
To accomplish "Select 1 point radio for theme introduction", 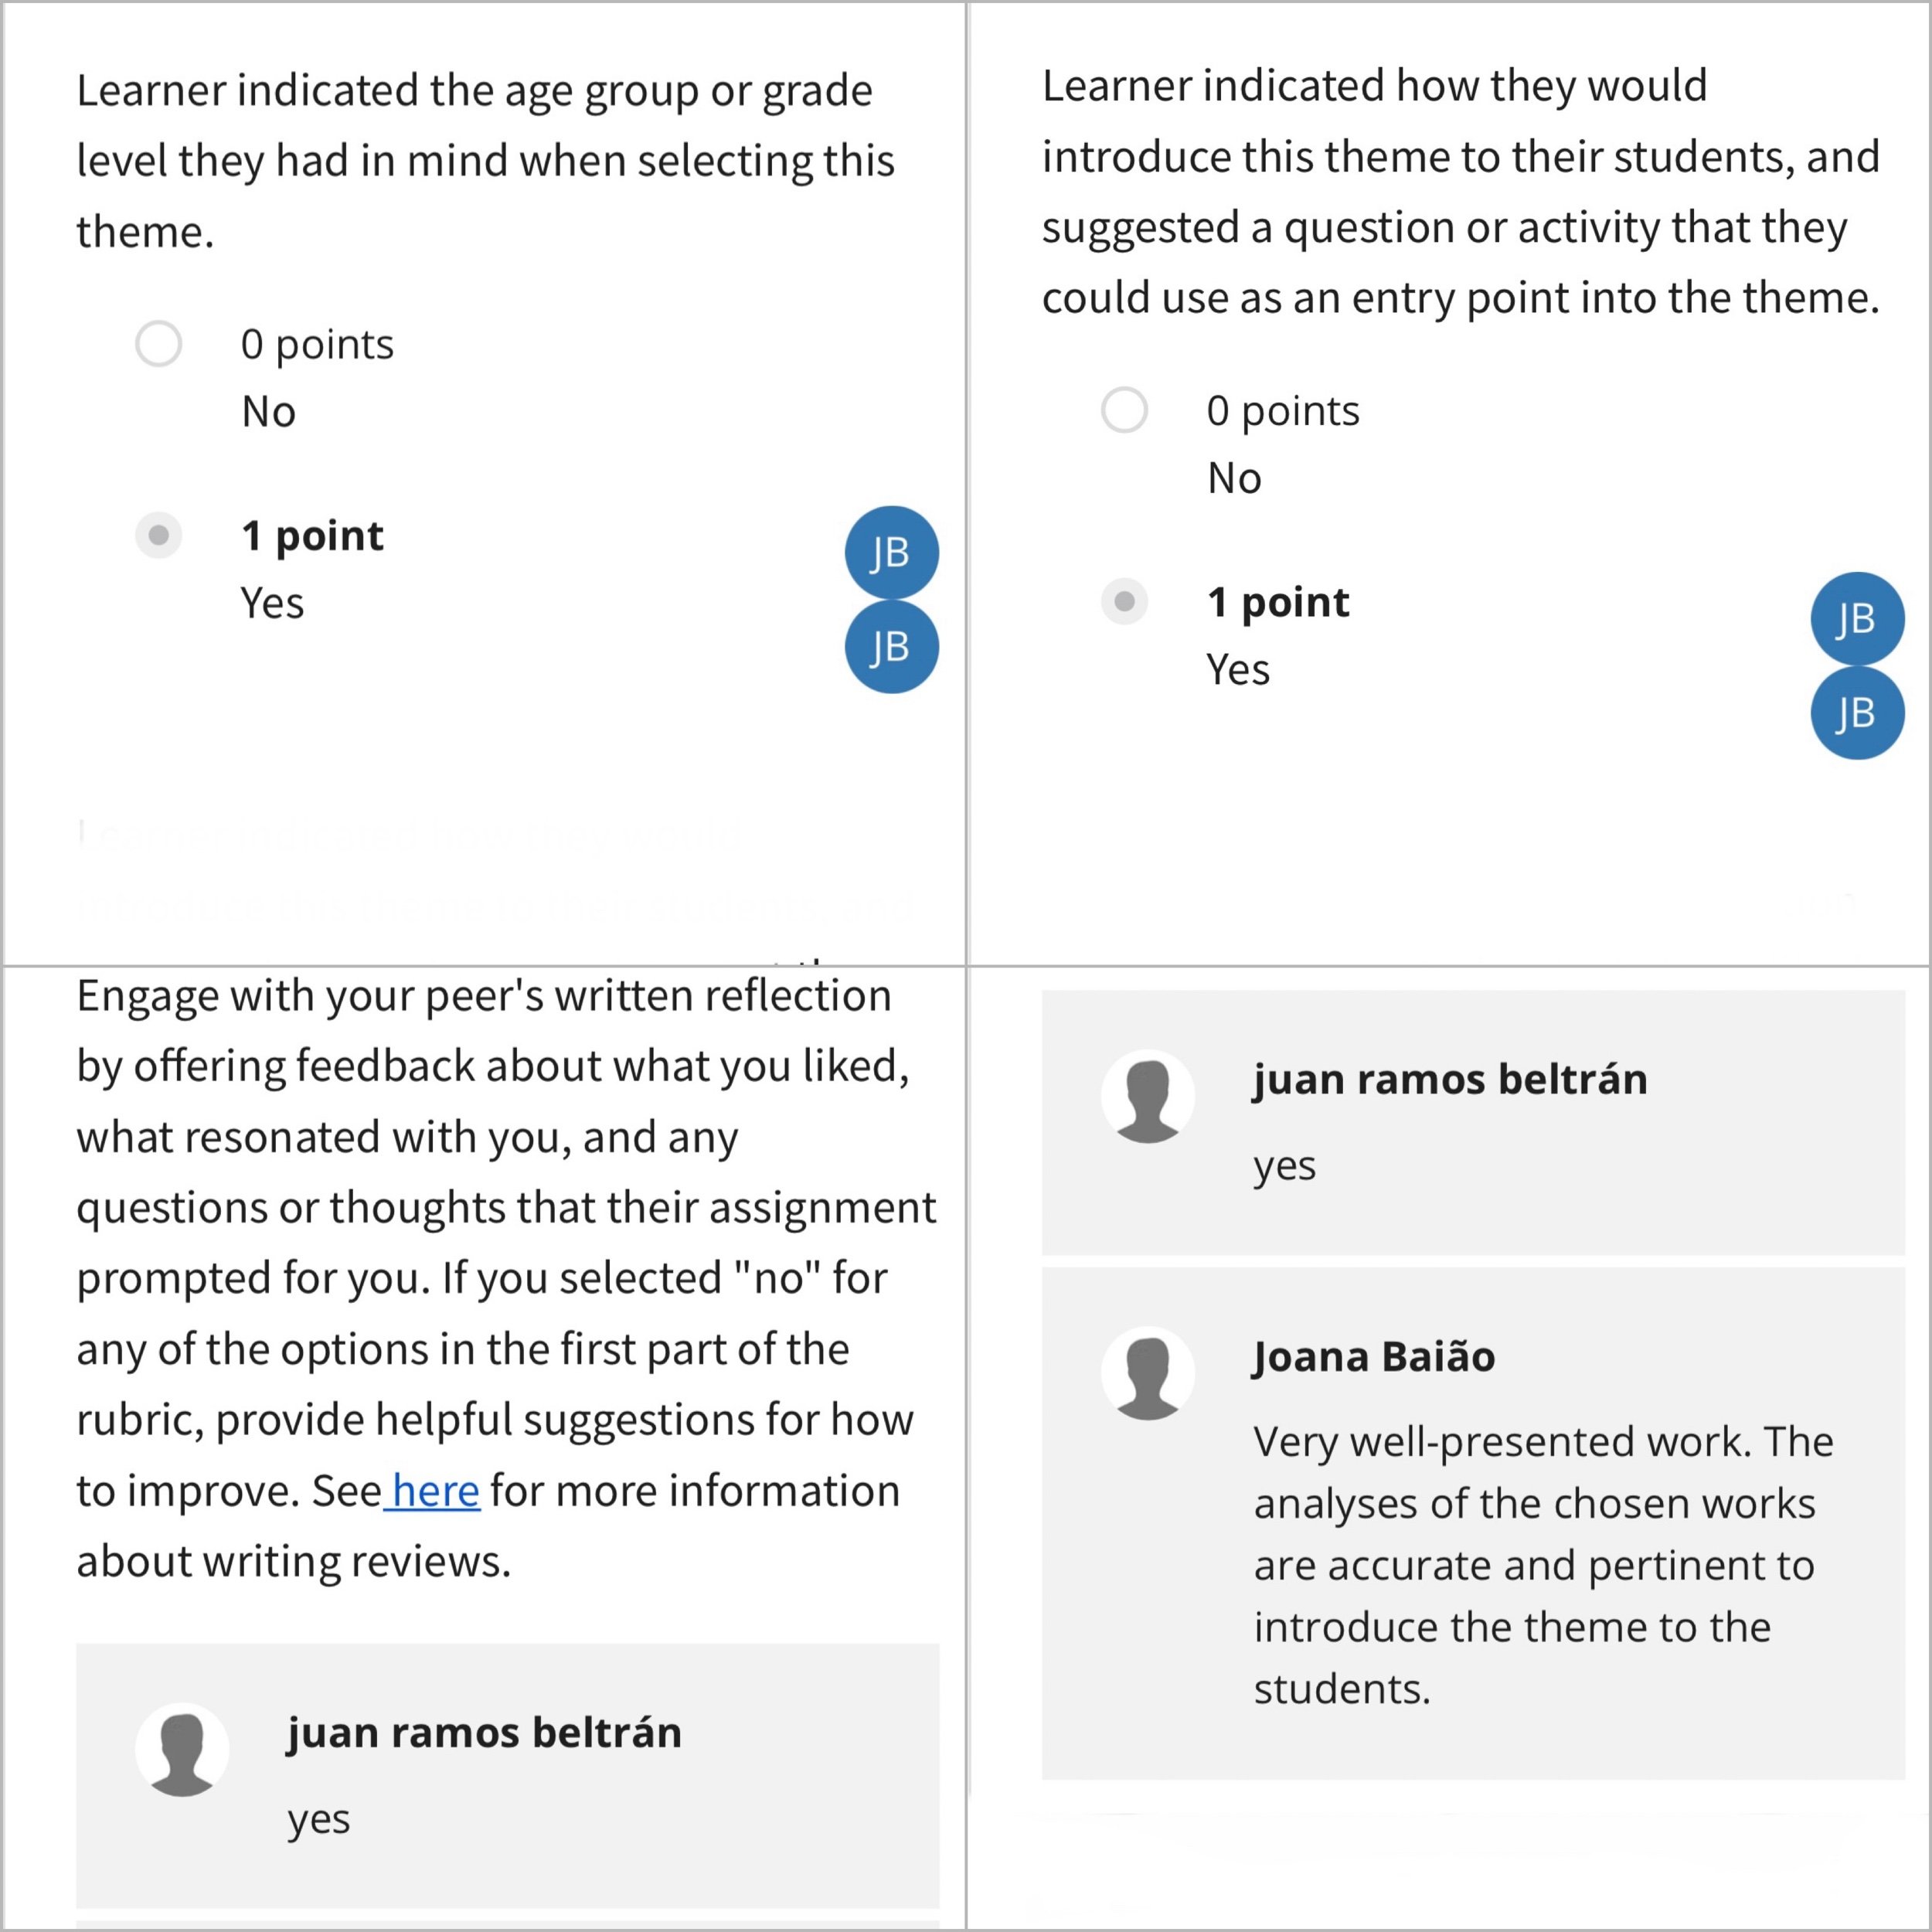I will 1124,601.
